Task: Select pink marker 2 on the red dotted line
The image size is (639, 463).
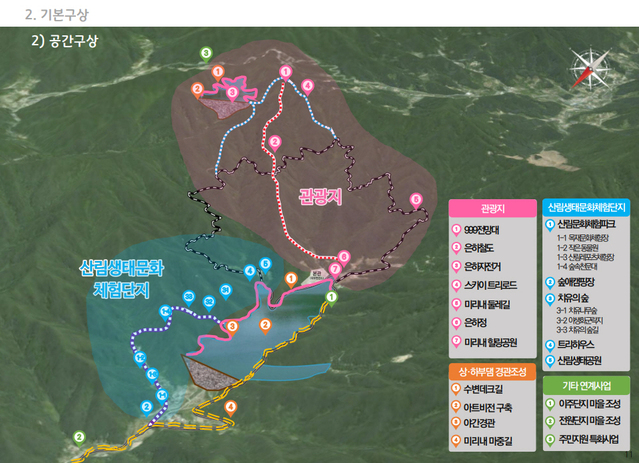Action: coord(274,141)
